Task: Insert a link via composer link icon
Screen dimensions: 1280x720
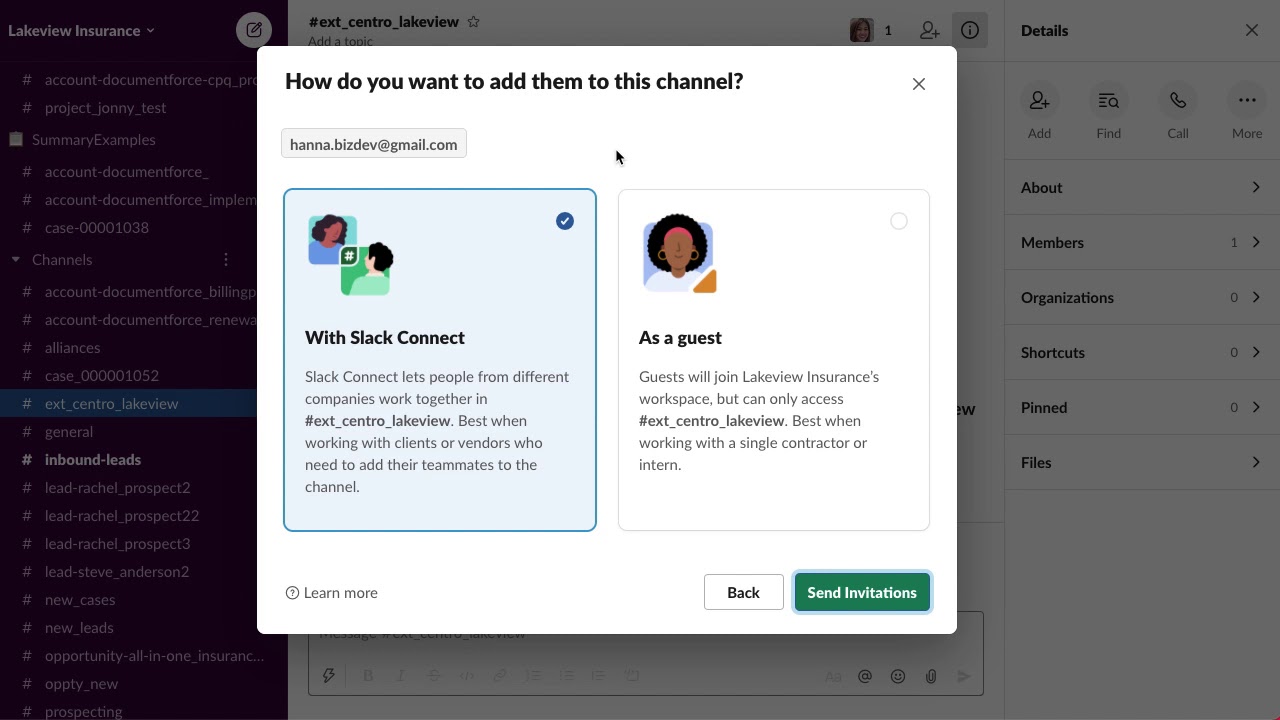Action: [x=500, y=676]
